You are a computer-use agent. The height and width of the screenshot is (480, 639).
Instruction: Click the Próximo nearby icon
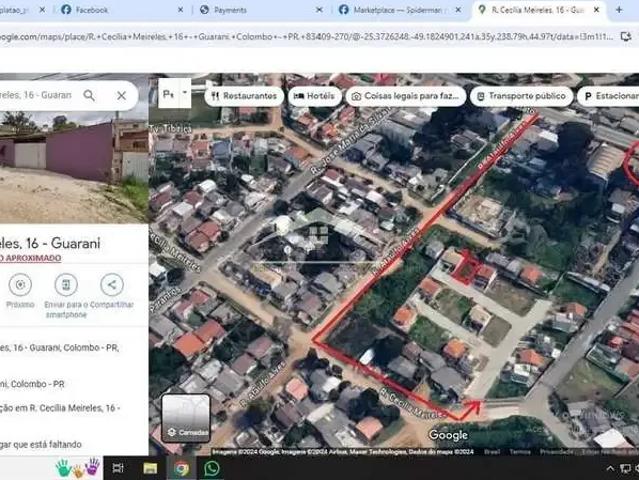[20, 285]
